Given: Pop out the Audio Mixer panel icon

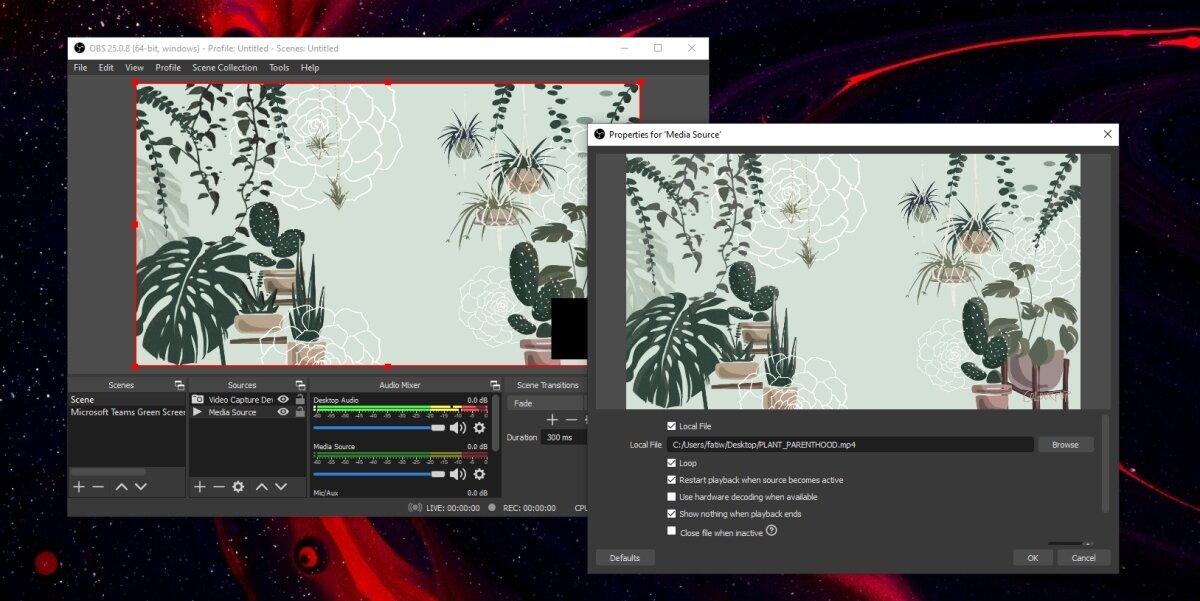Looking at the screenshot, I should point(495,385).
